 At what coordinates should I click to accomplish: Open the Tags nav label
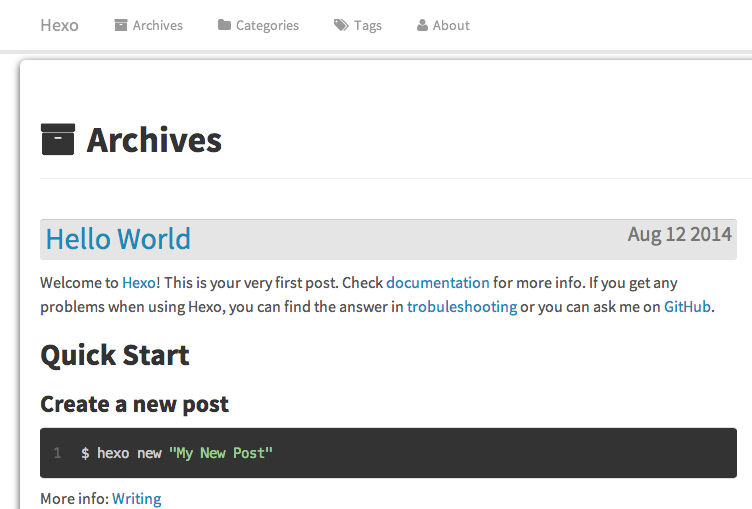click(368, 25)
